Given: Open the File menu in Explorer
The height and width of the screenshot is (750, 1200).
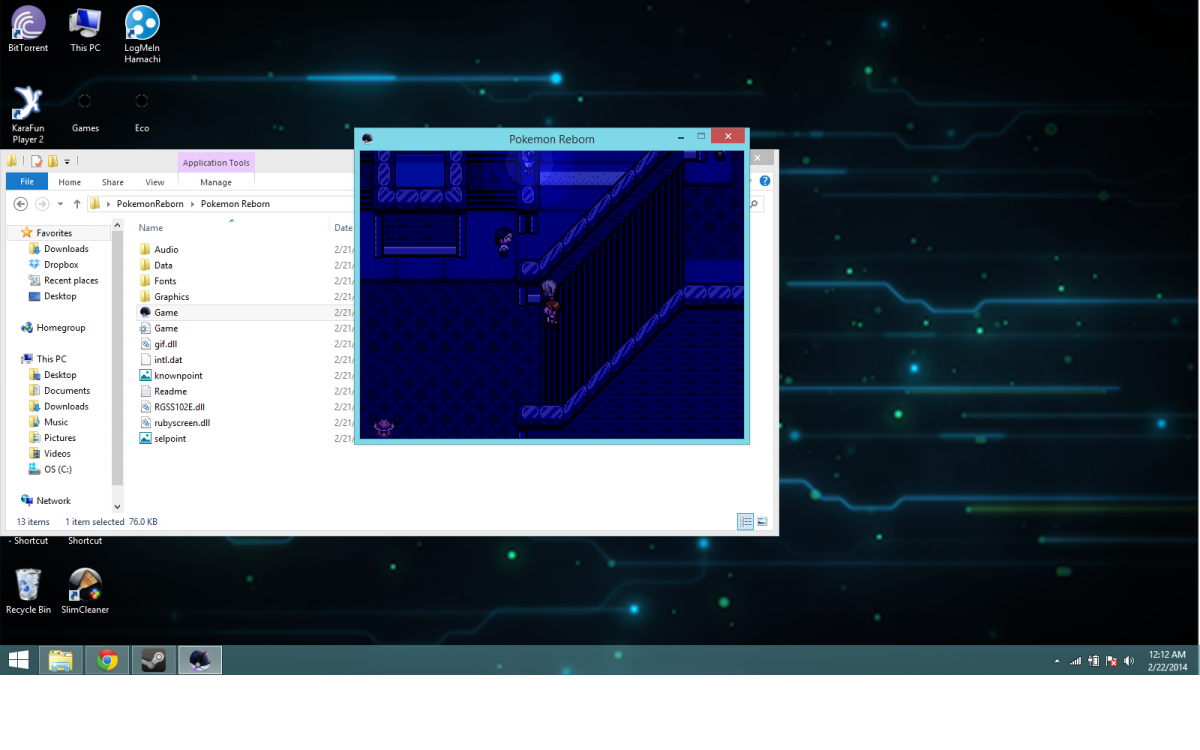Looking at the screenshot, I should click(27, 182).
